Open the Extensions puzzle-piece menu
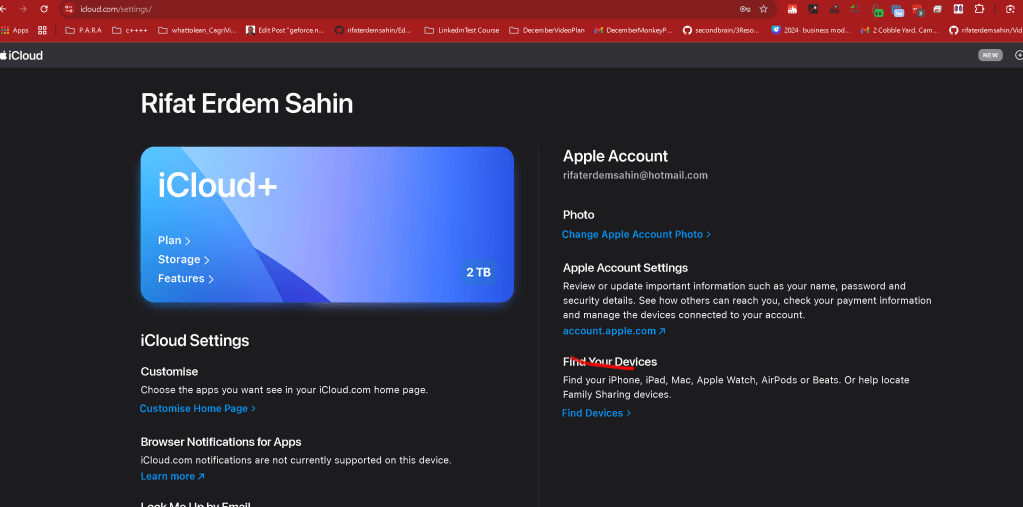 coord(979,9)
